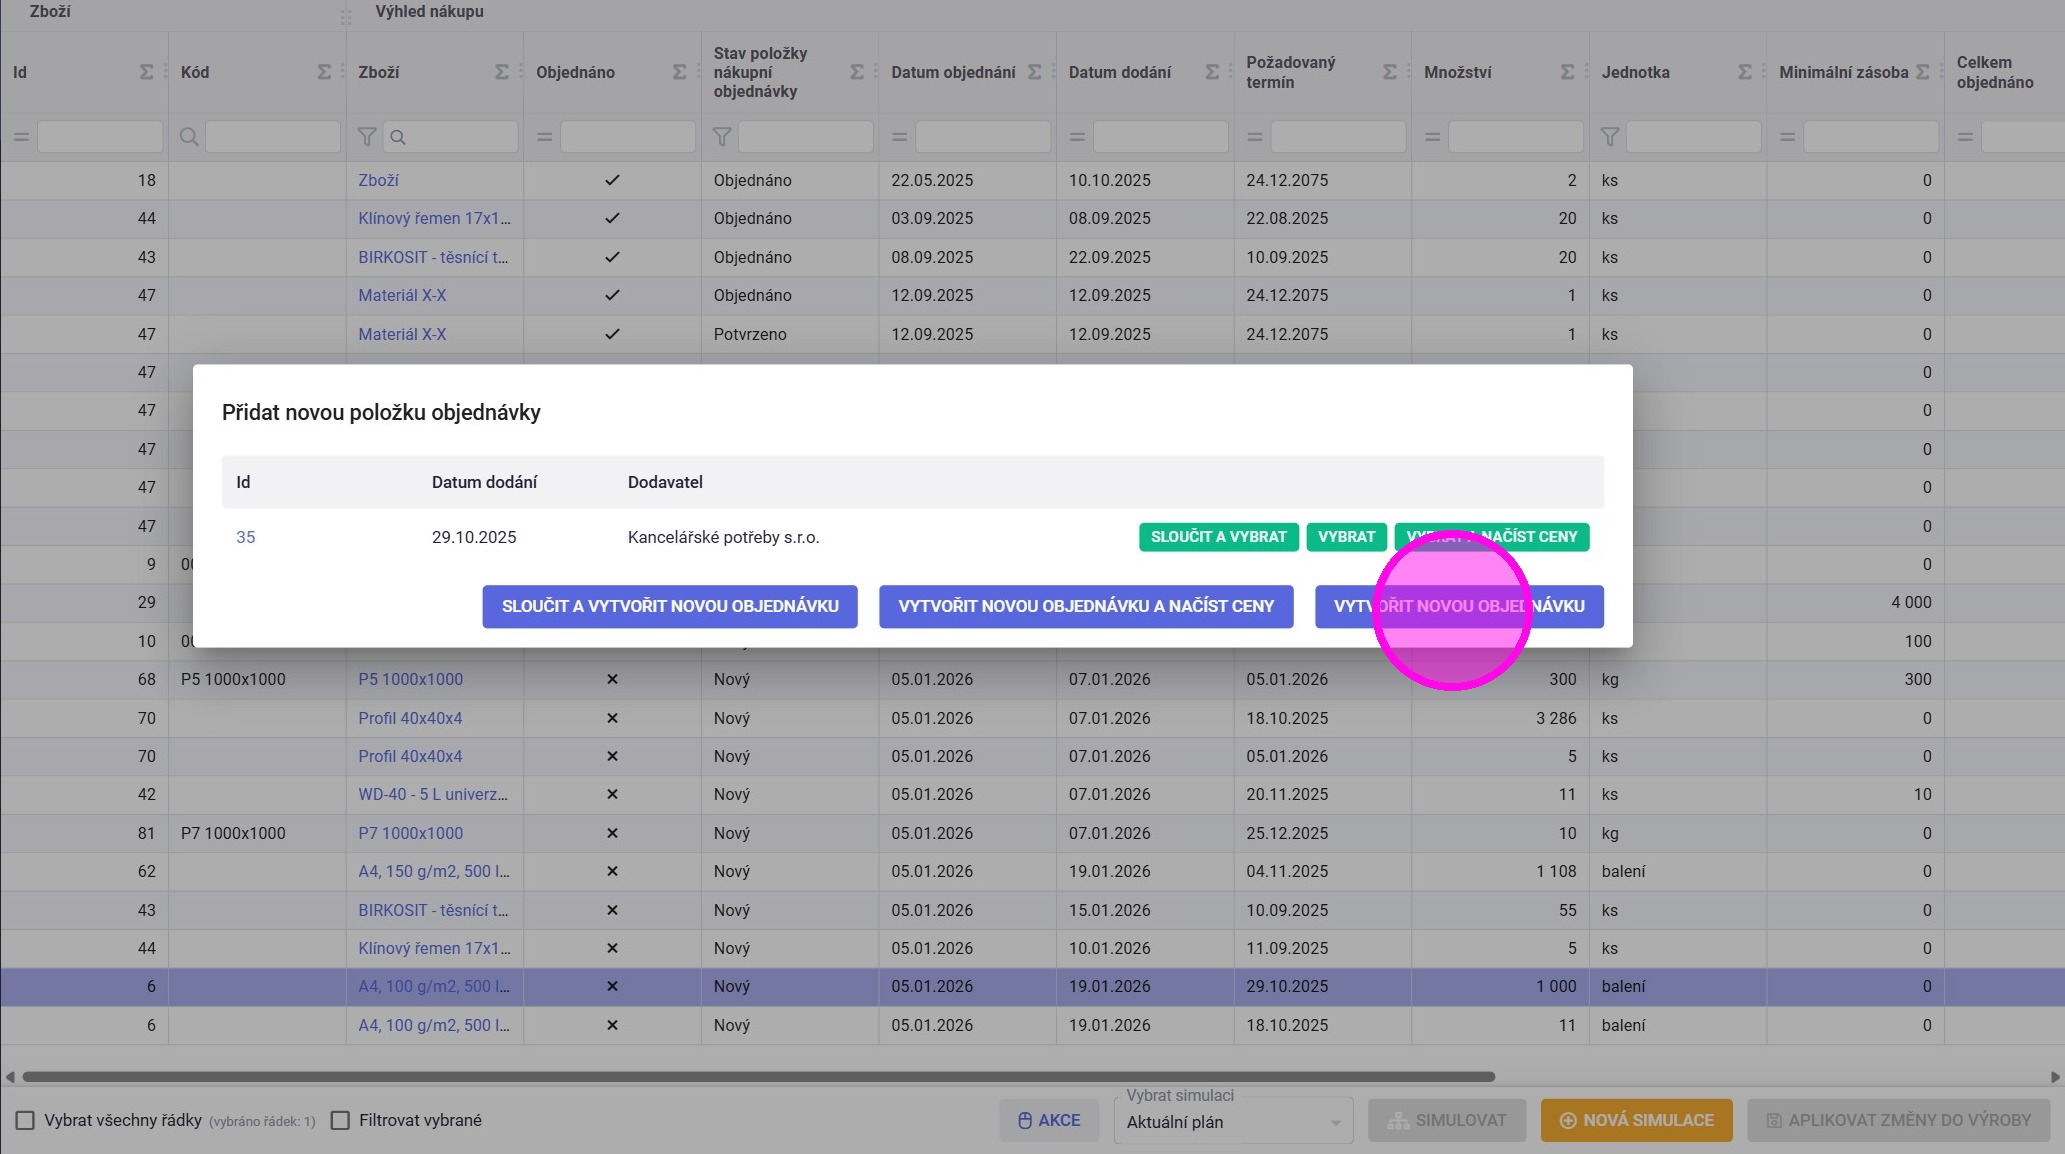
Task: Click Minimální zásoba filter input field
Action: [1870, 137]
